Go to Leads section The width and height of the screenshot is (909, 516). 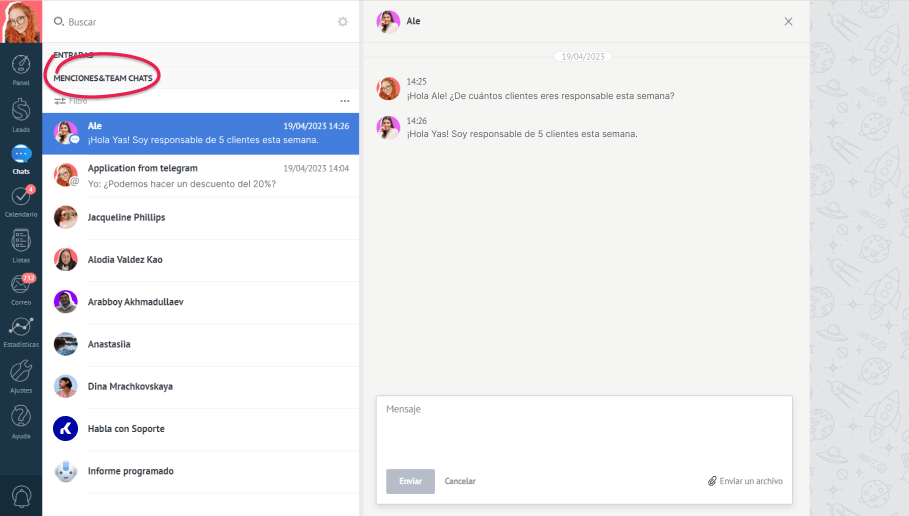pyautogui.click(x=21, y=113)
